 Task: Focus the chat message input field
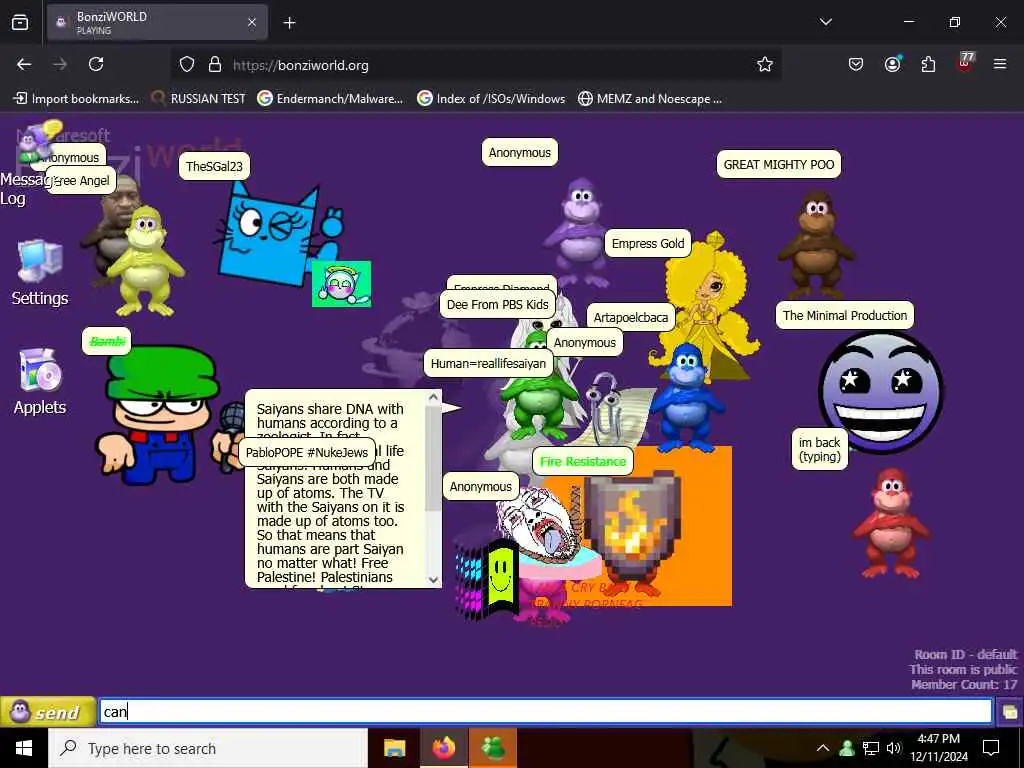click(x=545, y=711)
